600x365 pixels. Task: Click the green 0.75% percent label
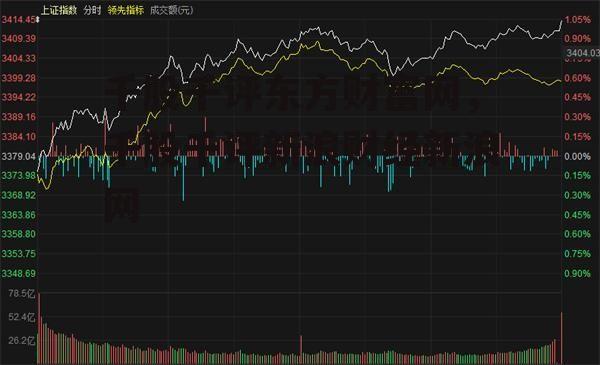point(578,254)
